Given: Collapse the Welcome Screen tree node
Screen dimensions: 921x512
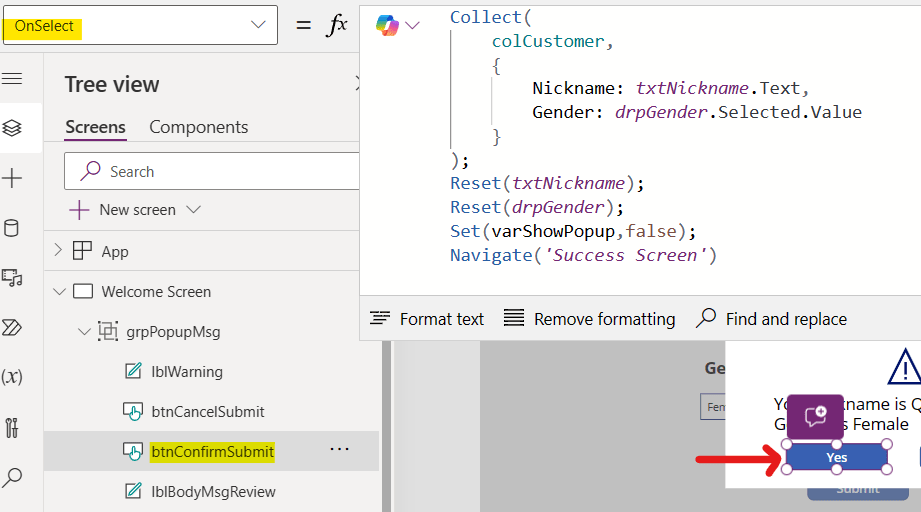Looking at the screenshot, I should 59,292.
